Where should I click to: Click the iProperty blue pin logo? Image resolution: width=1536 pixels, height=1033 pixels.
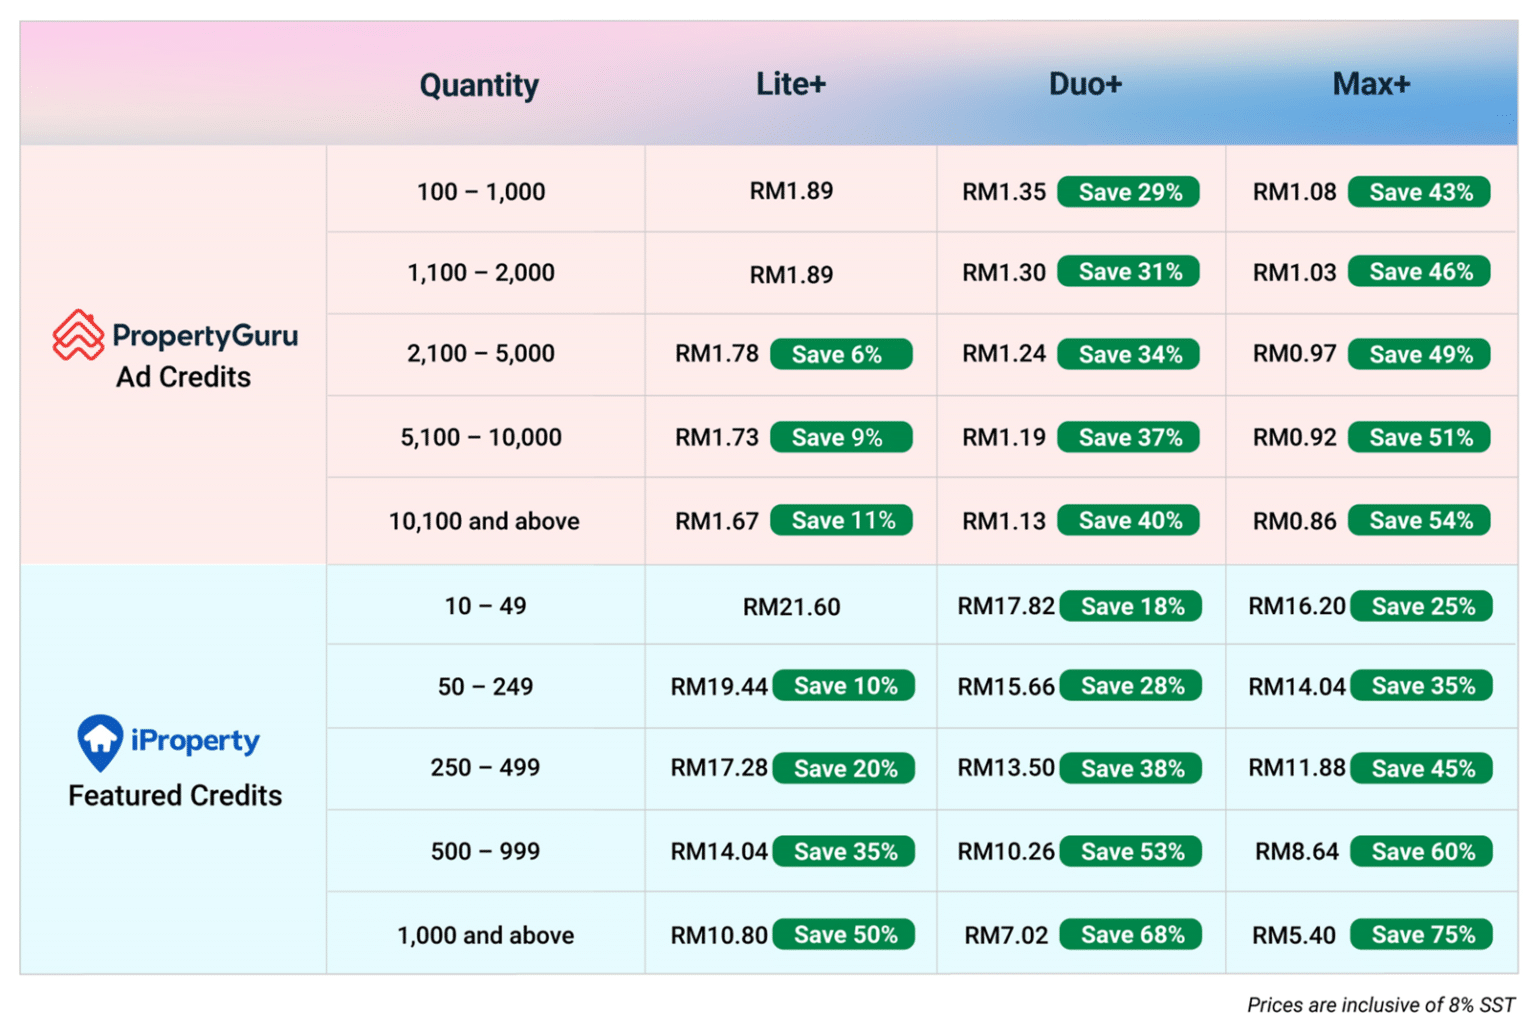(x=100, y=741)
